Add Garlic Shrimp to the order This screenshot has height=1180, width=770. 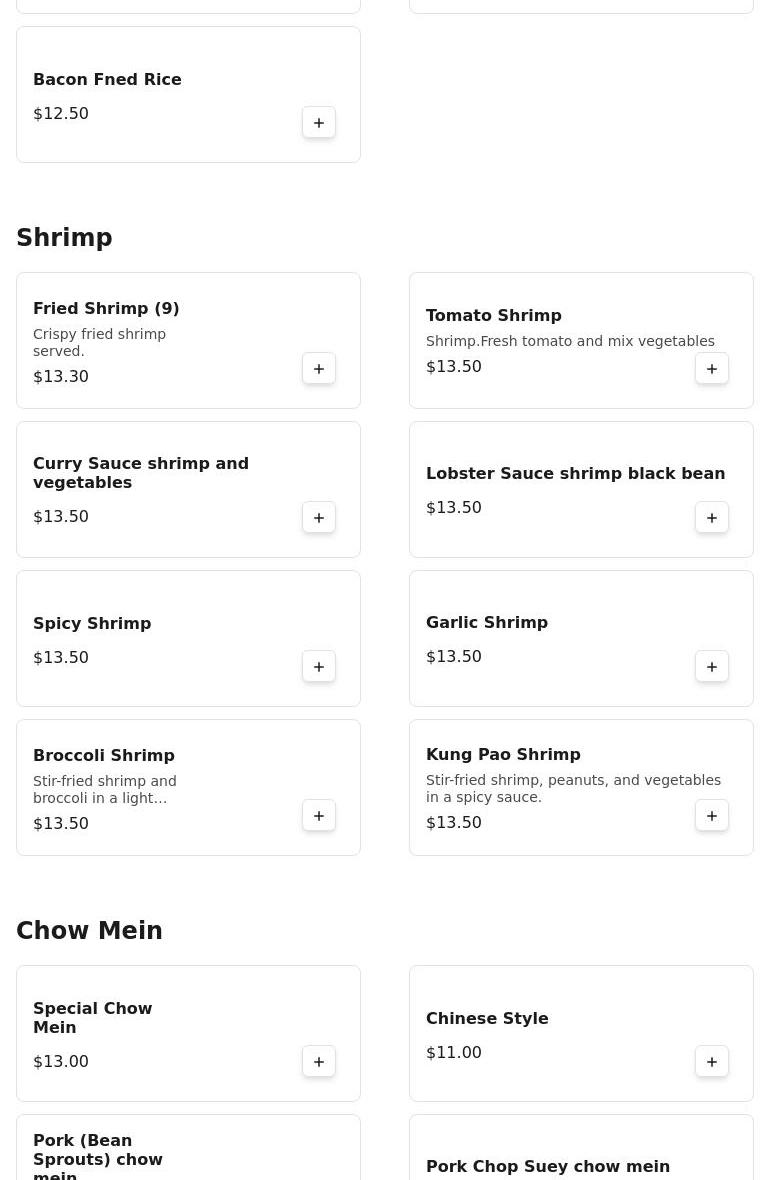(x=712, y=667)
